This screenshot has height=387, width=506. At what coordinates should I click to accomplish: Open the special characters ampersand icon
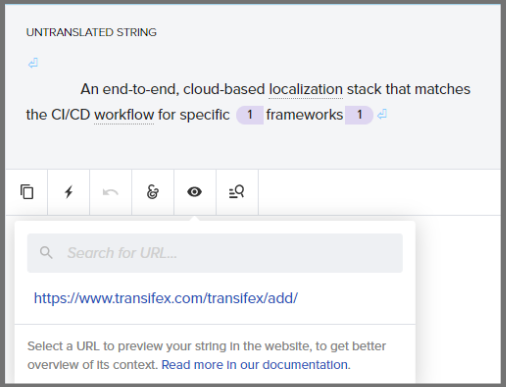coord(153,192)
